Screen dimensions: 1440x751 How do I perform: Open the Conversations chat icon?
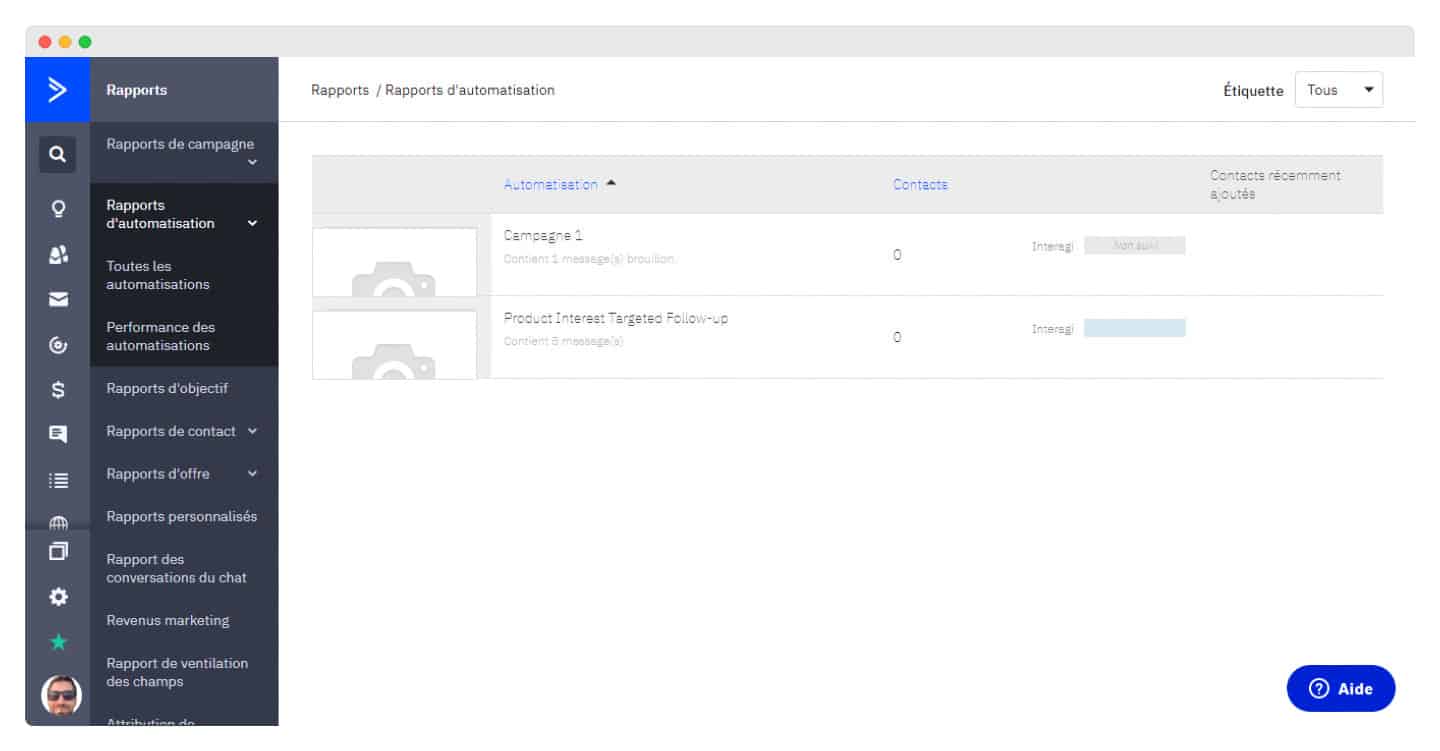click(x=58, y=434)
